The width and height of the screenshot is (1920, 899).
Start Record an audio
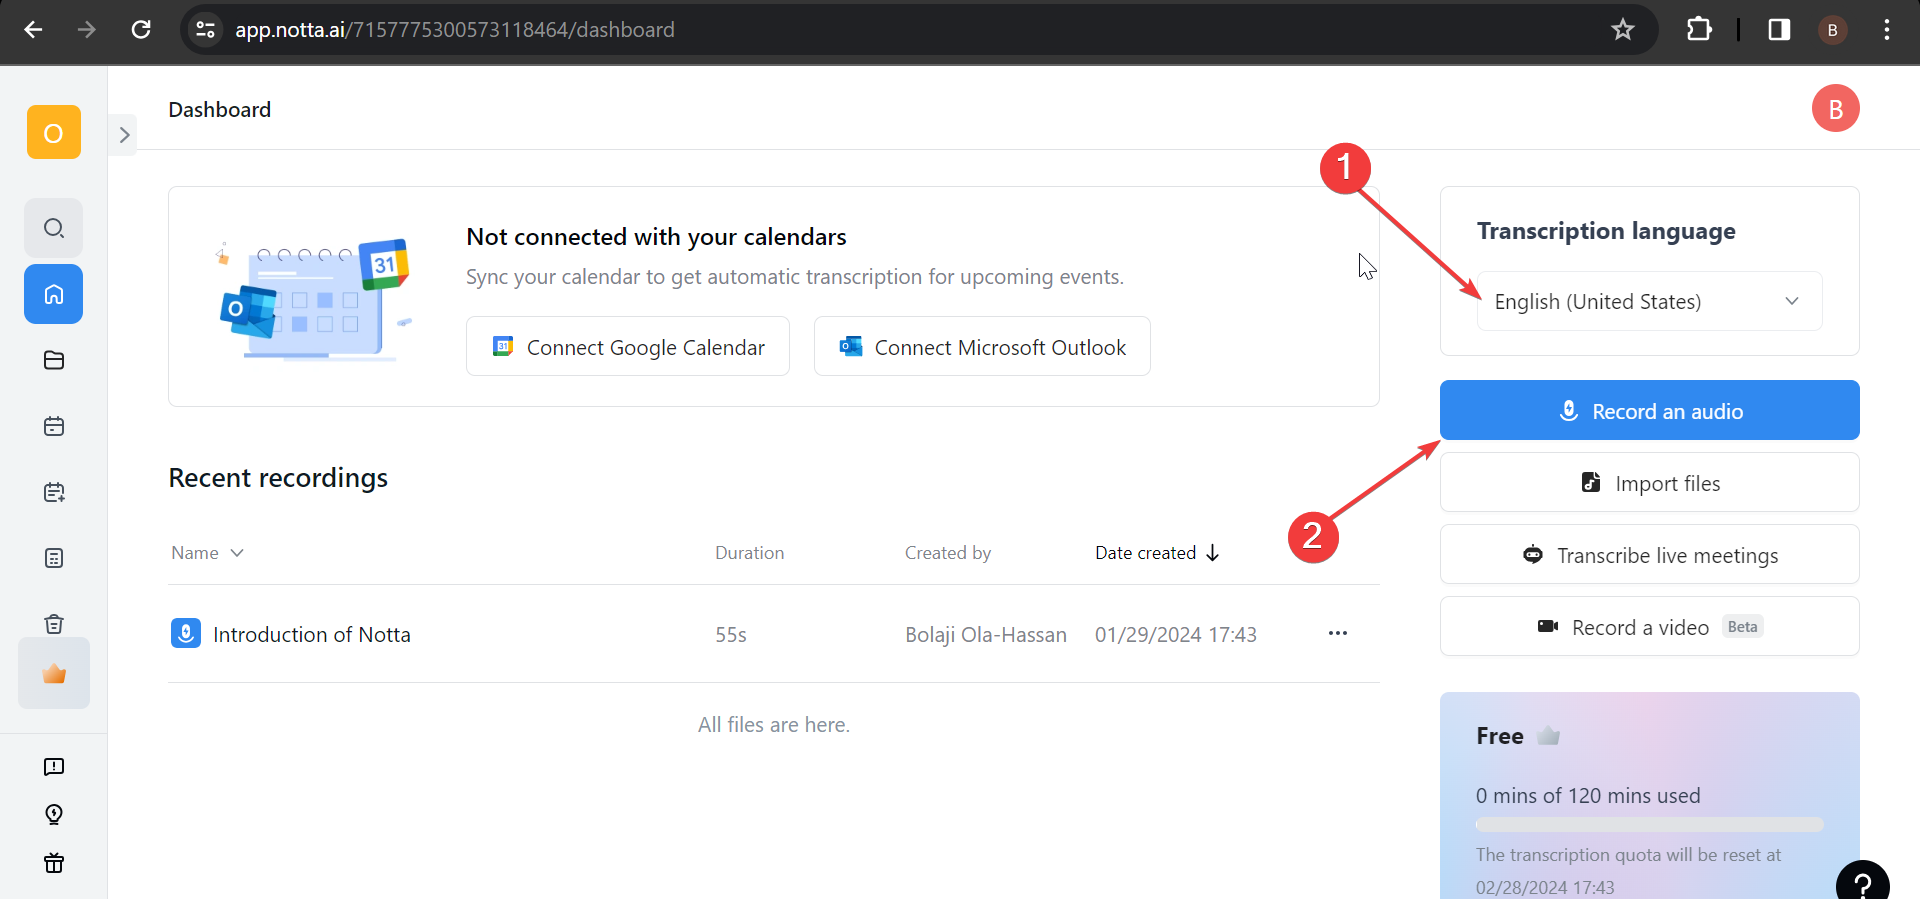[x=1650, y=410]
